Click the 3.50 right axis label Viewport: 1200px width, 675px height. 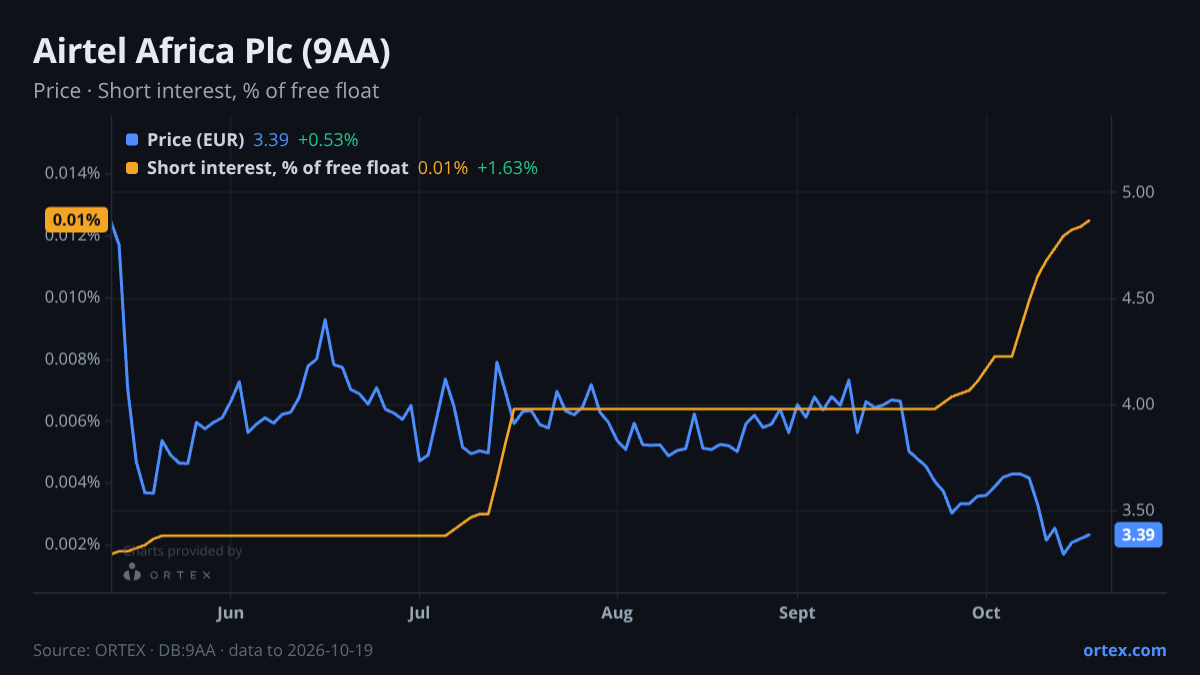tap(1139, 510)
